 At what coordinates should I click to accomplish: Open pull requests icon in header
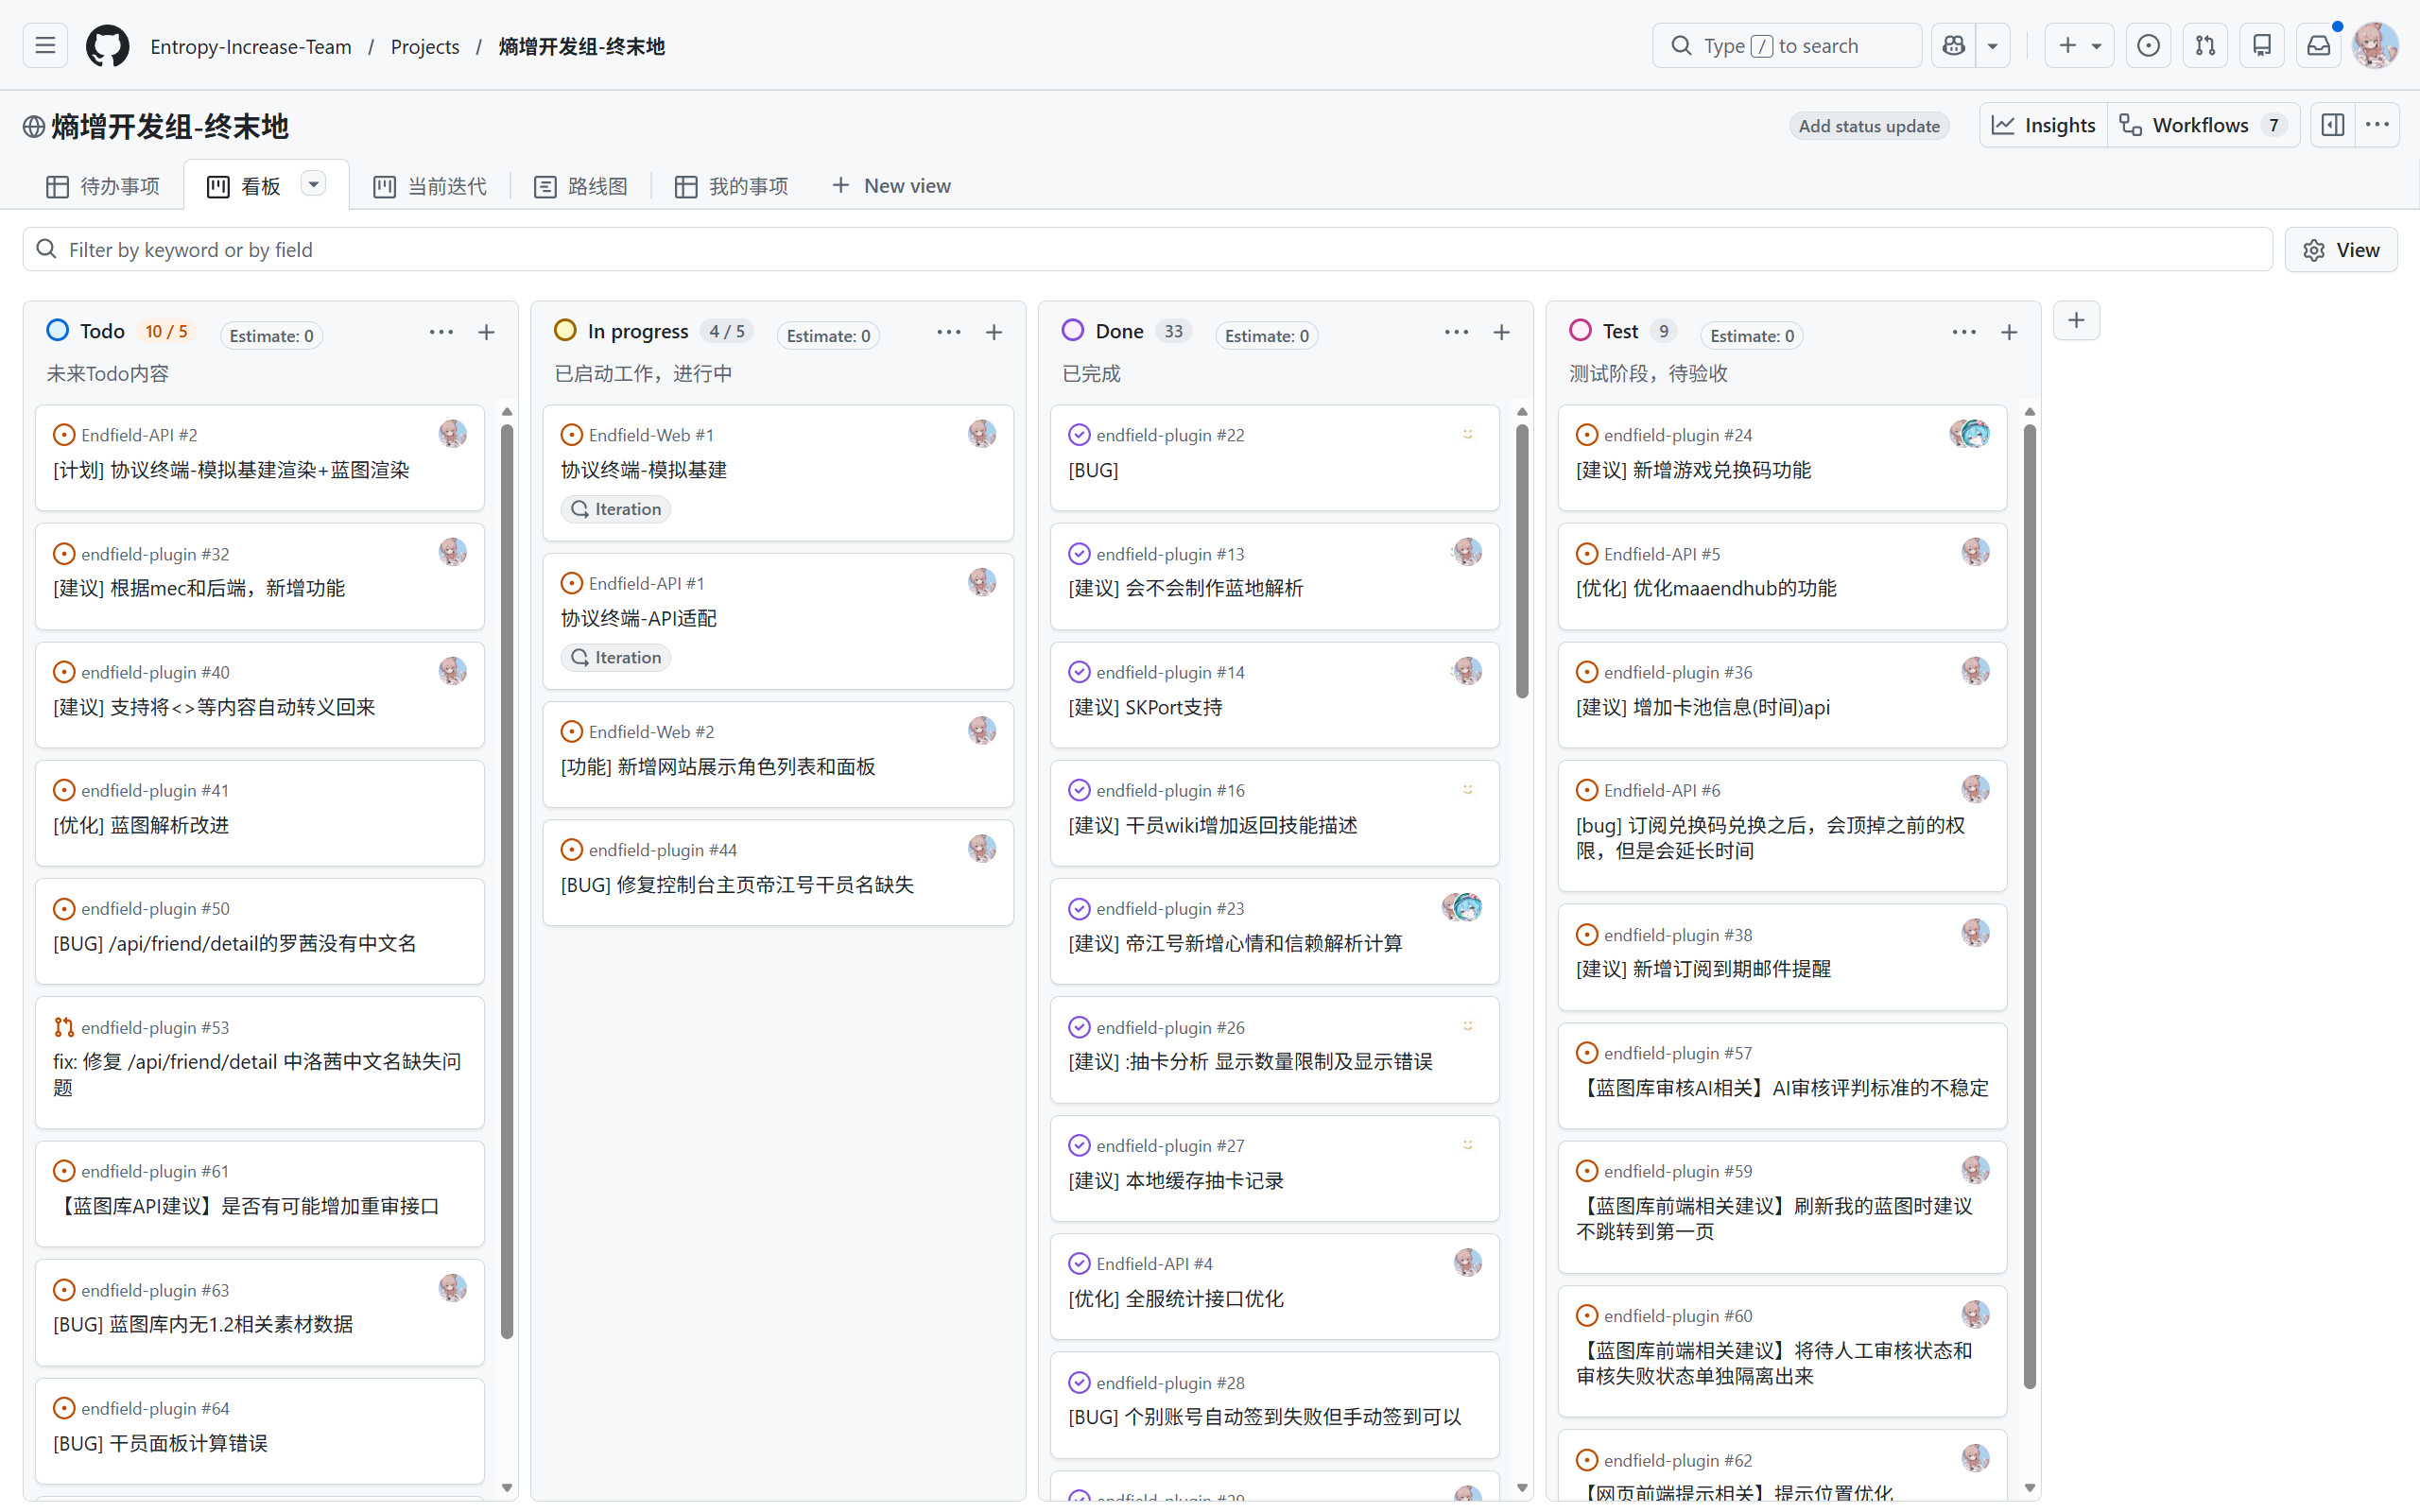[x=2205, y=46]
